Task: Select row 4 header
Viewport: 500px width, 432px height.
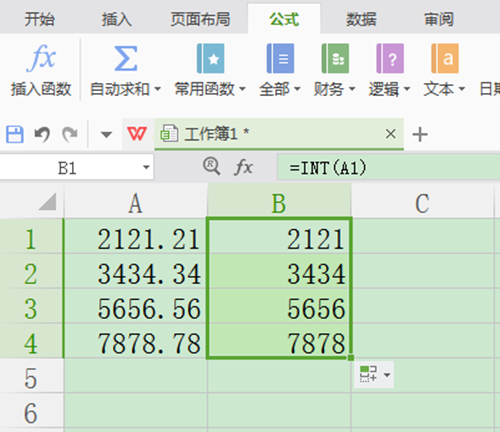Action: pyautogui.click(x=31, y=341)
